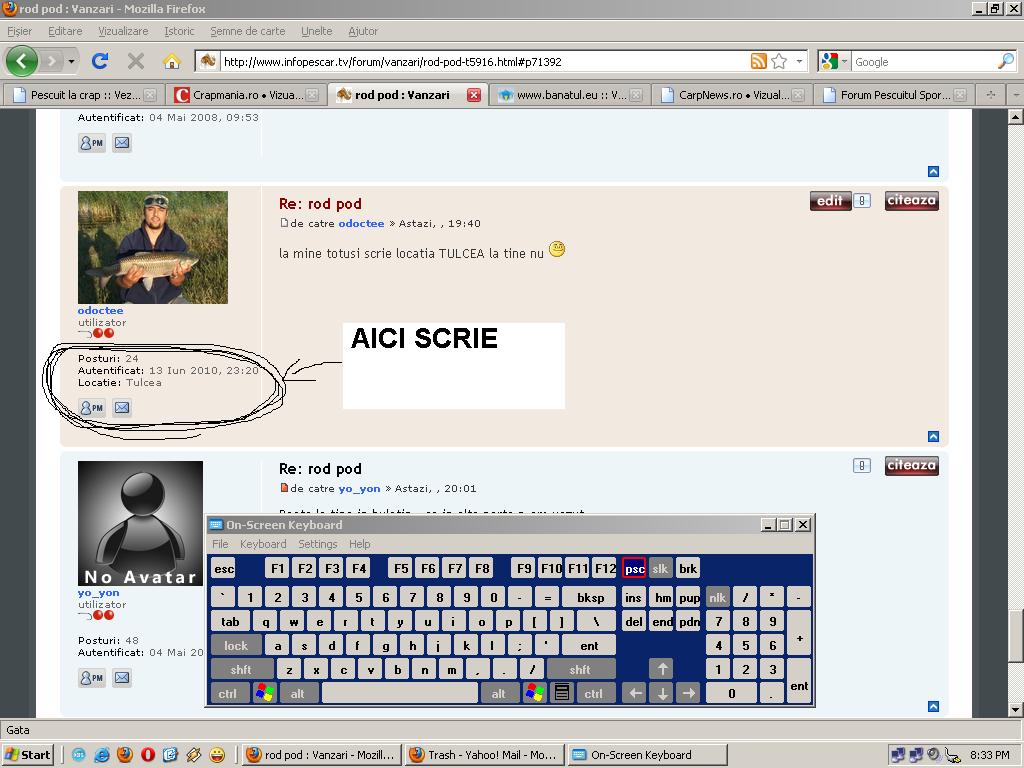Click the back navigation arrow button
The width and height of the screenshot is (1024, 768).
pos(21,61)
